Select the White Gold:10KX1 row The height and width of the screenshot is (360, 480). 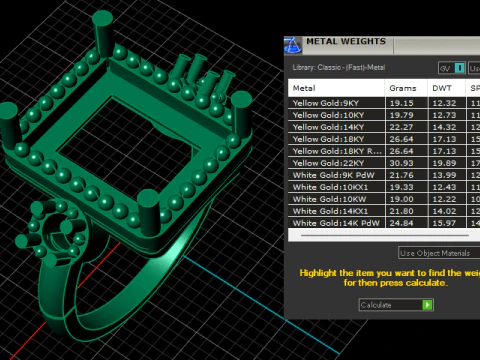[384, 187]
